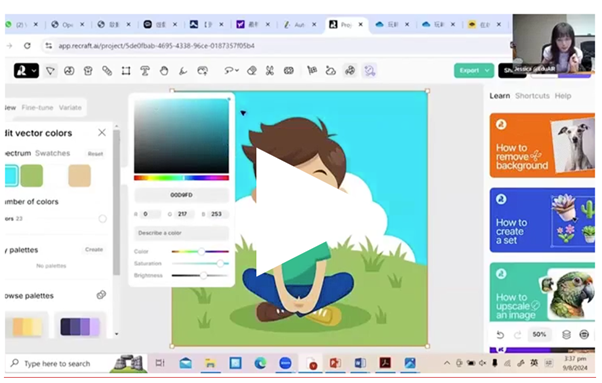Click the Describe a color field
The height and width of the screenshot is (383, 602).
tap(181, 233)
